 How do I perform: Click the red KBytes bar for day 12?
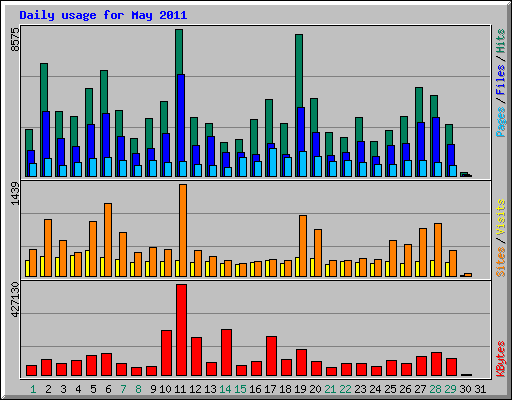197,357
